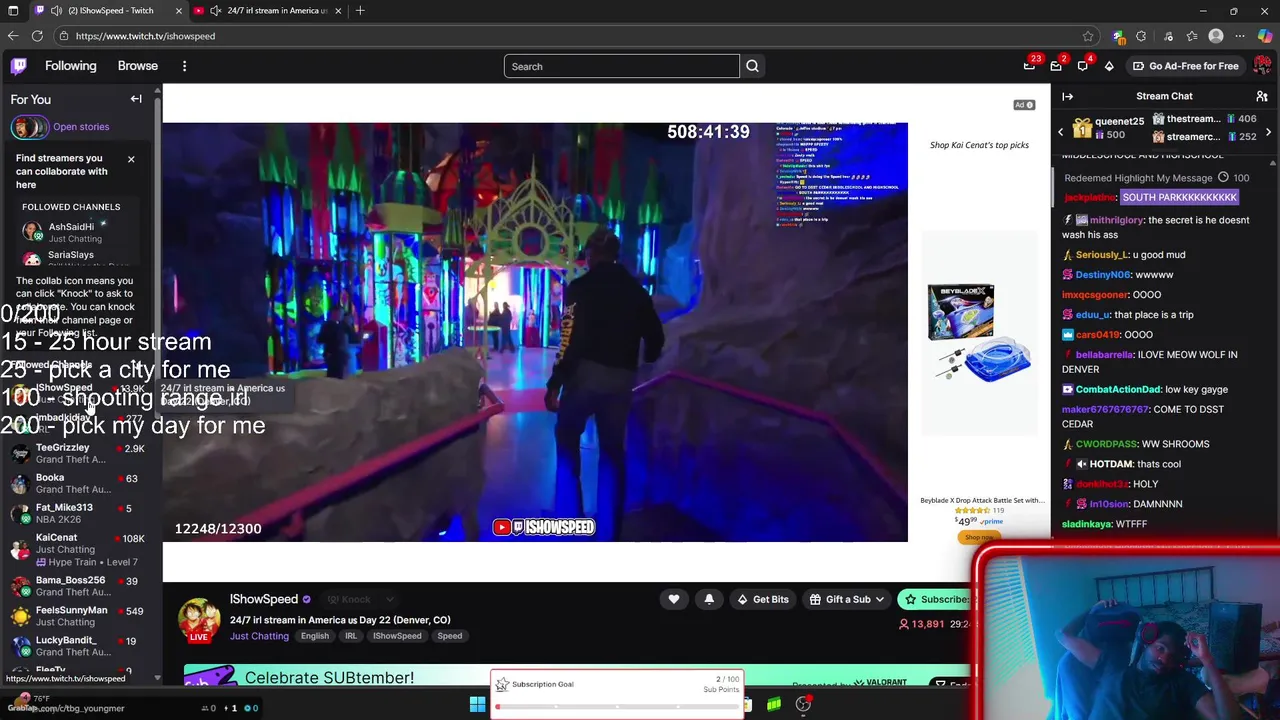Open the more options menu beside Browse
Image resolution: width=1280 pixels, height=720 pixels.
(x=184, y=66)
